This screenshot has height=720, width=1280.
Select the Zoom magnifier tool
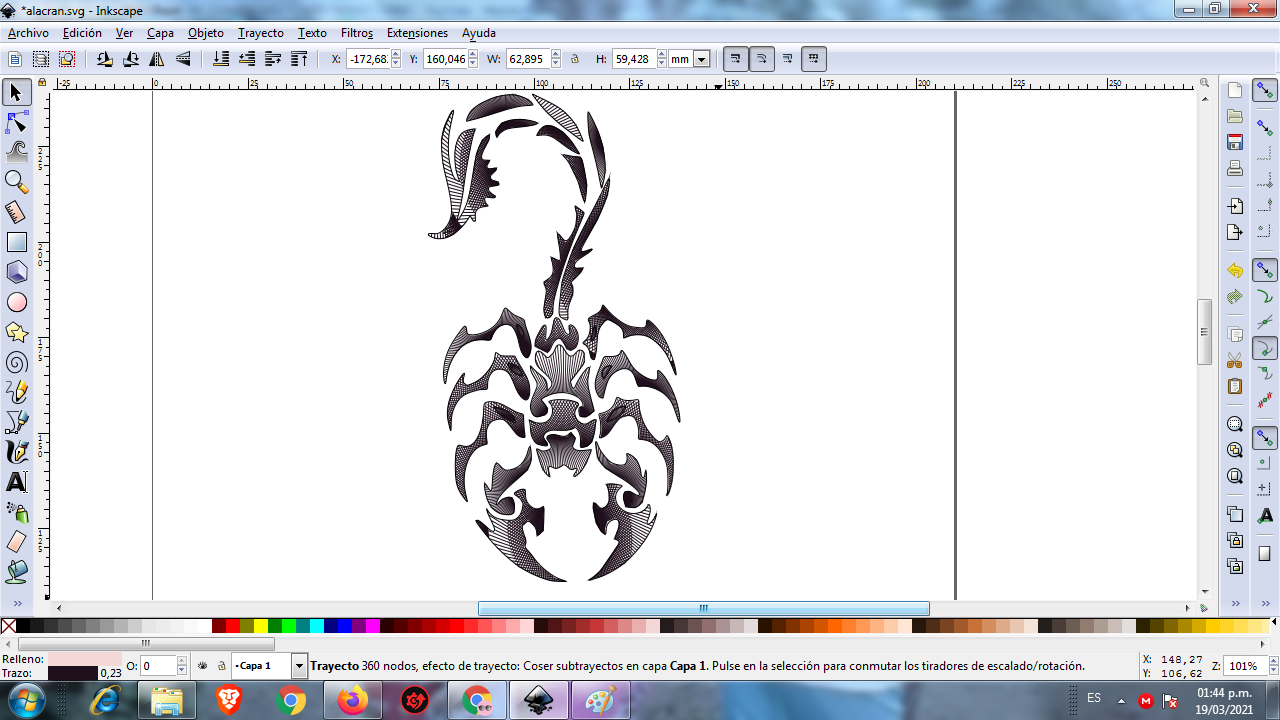(x=16, y=182)
